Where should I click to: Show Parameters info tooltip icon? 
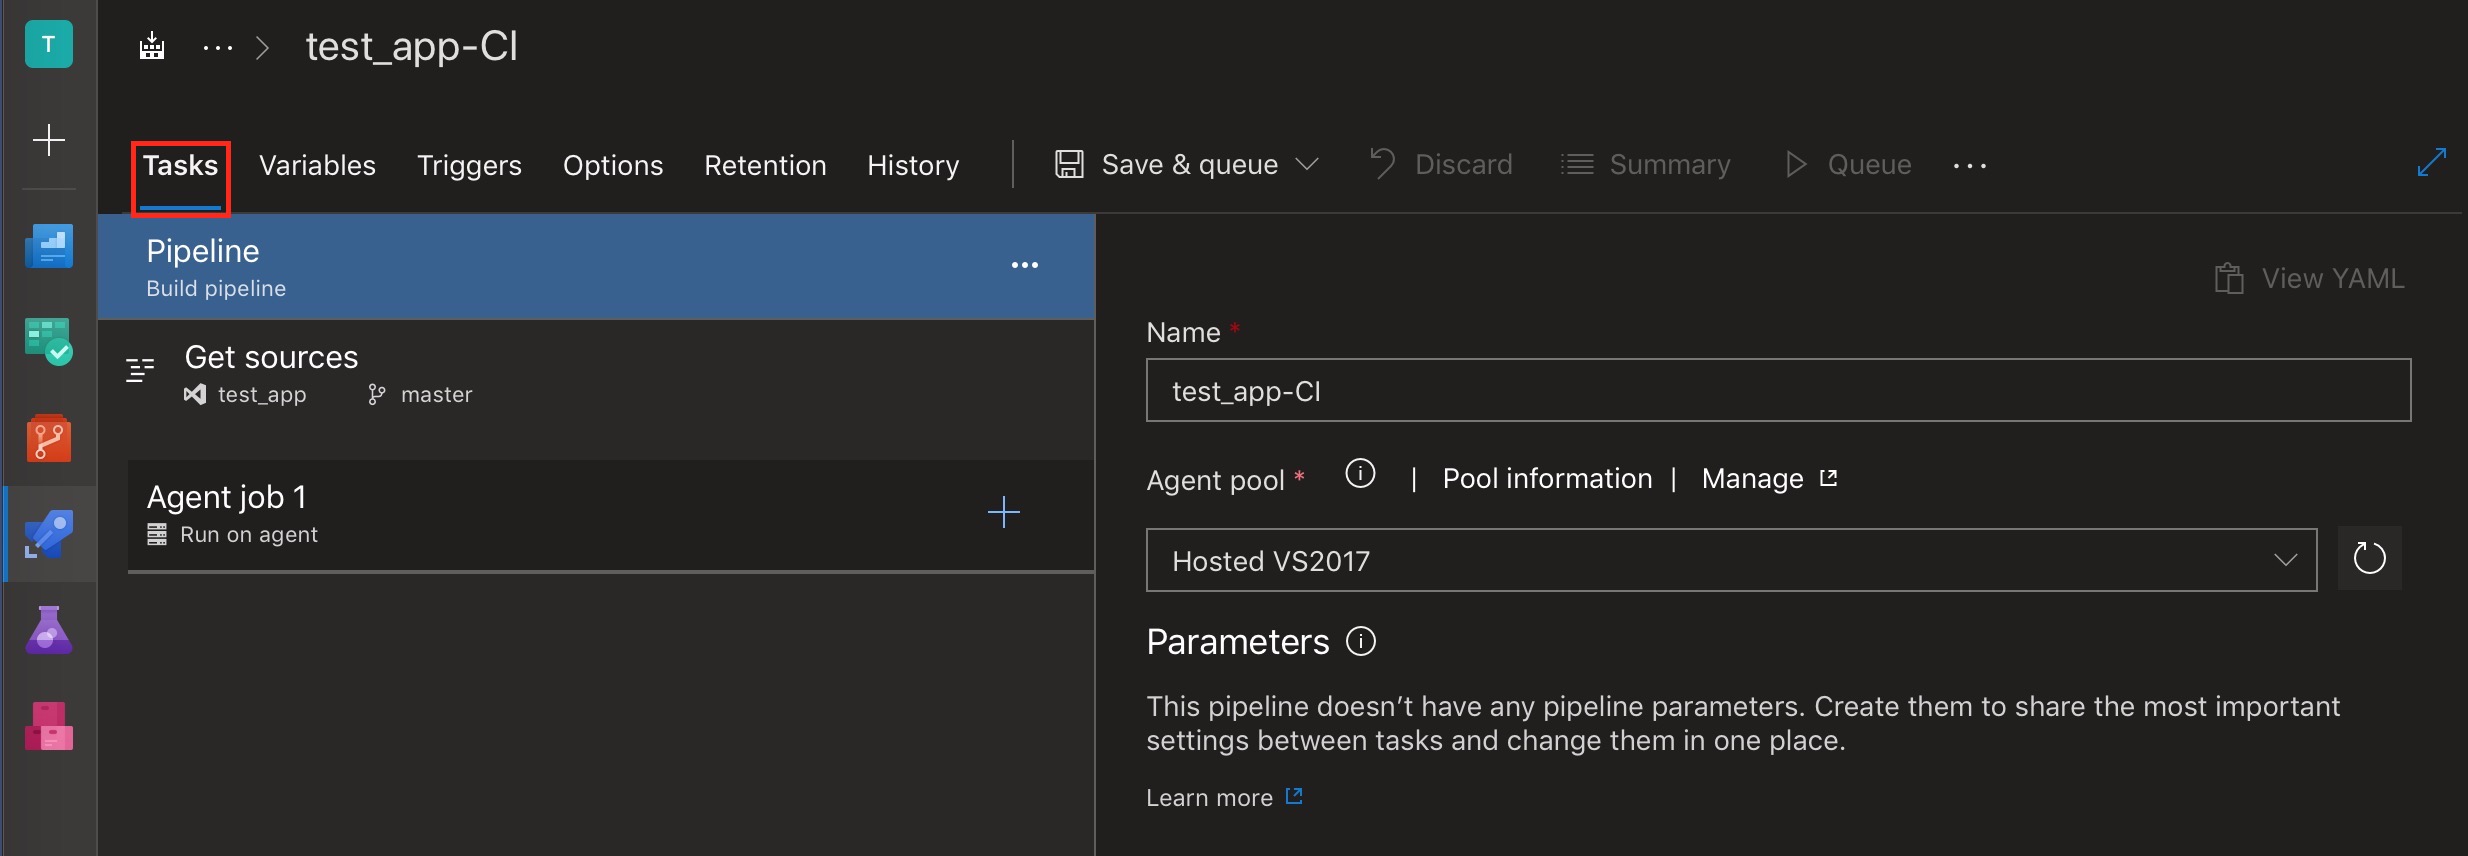click(1361, 641)
